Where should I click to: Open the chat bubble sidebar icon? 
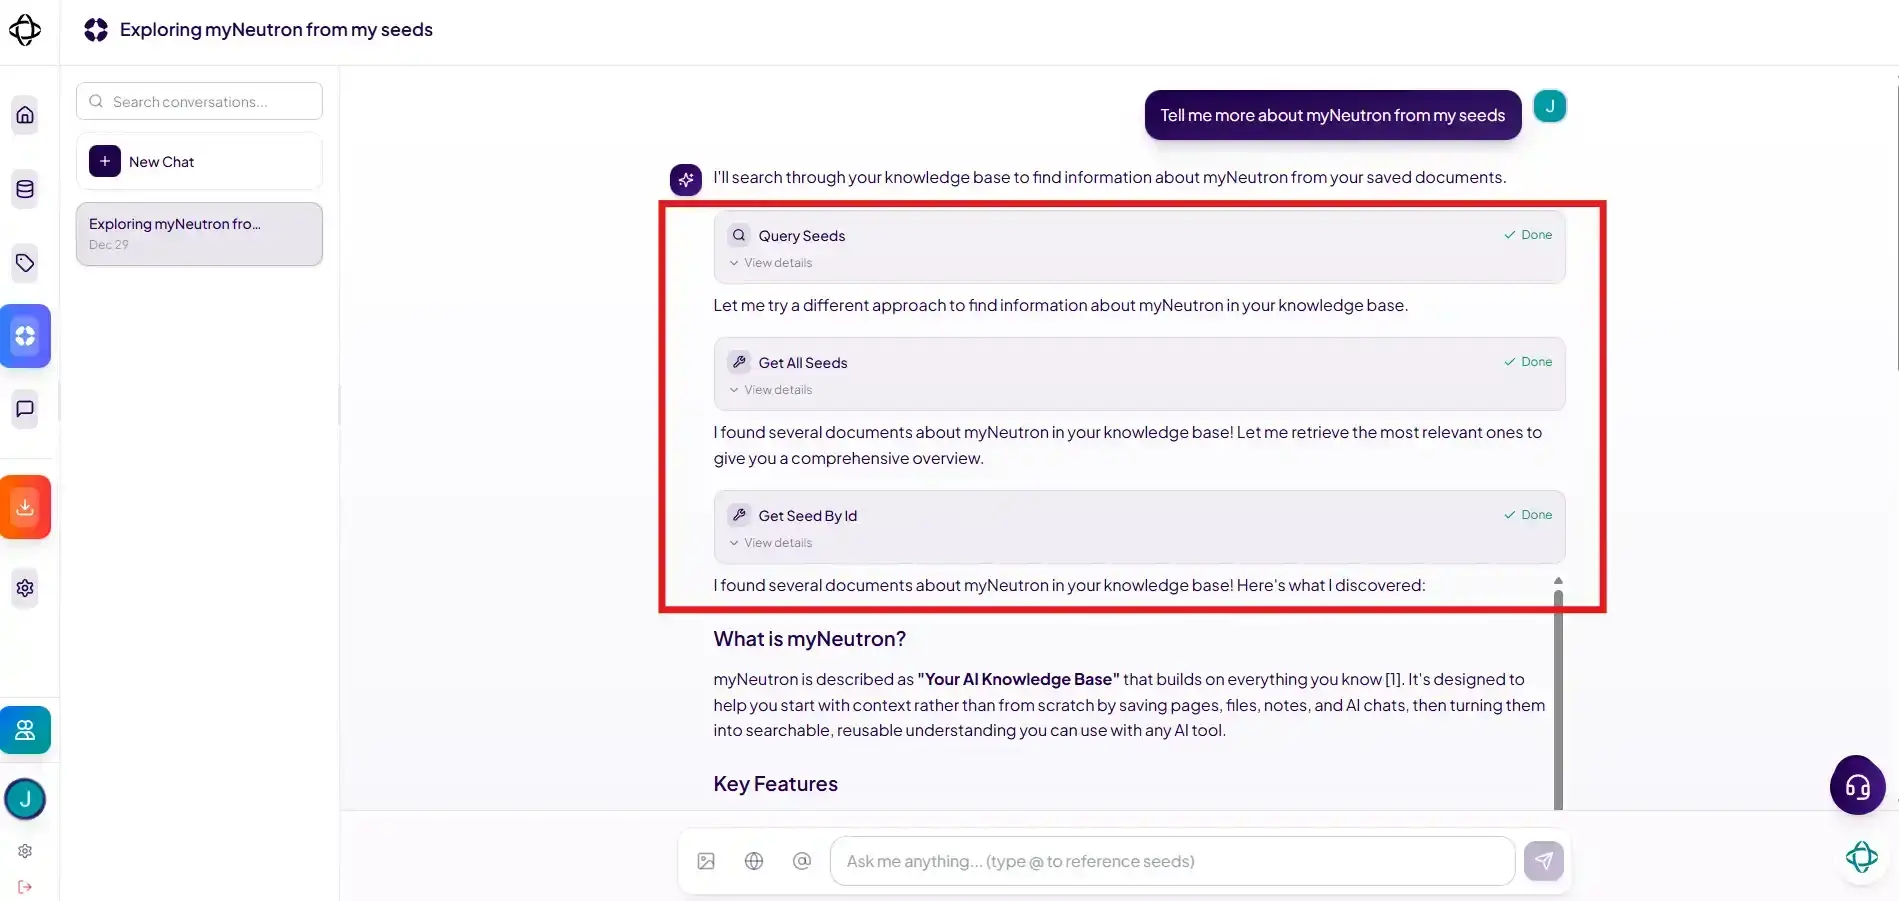pos(25,409)
